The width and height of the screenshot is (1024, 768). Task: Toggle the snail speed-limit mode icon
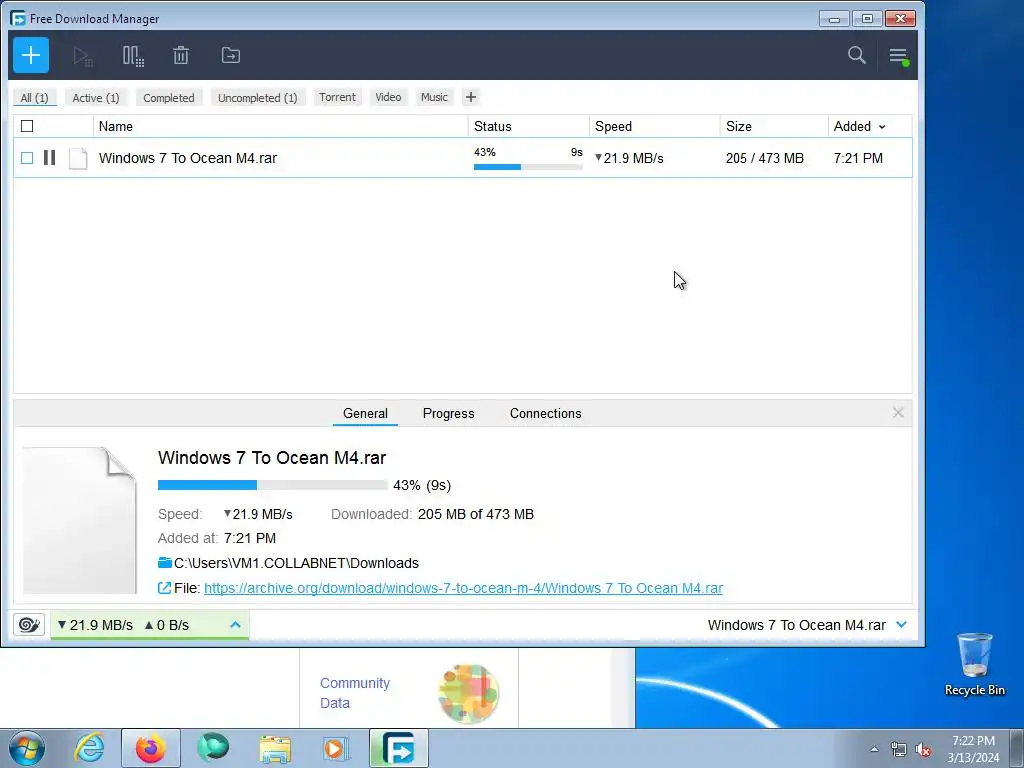(29, 625)
